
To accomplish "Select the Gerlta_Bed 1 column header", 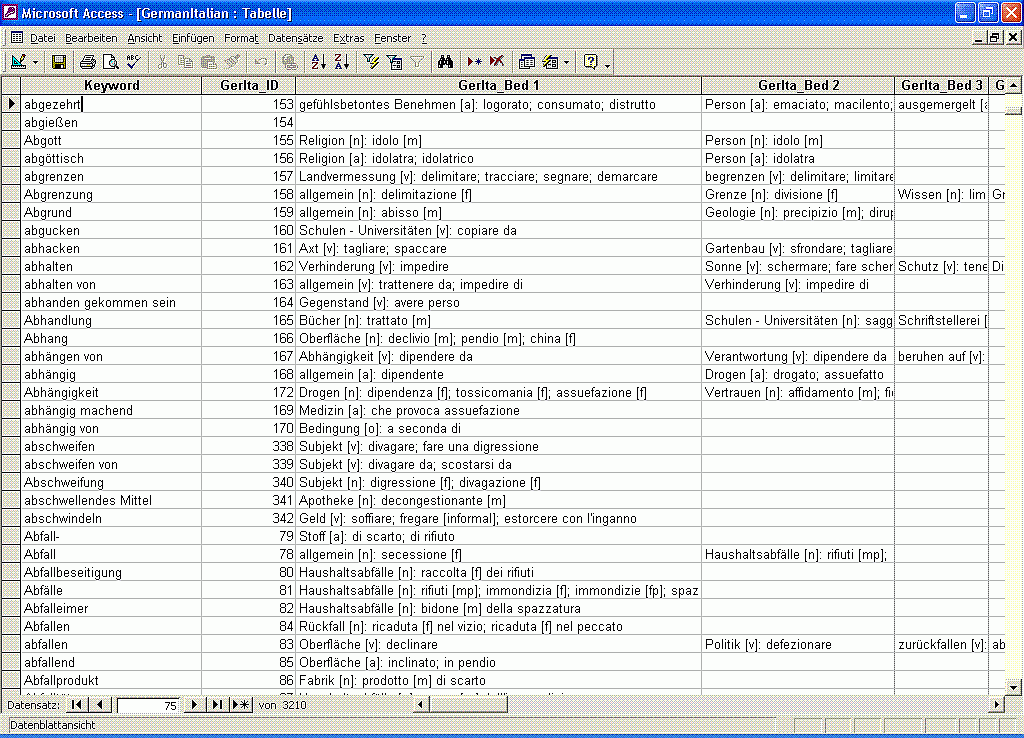I will (499, 85).
